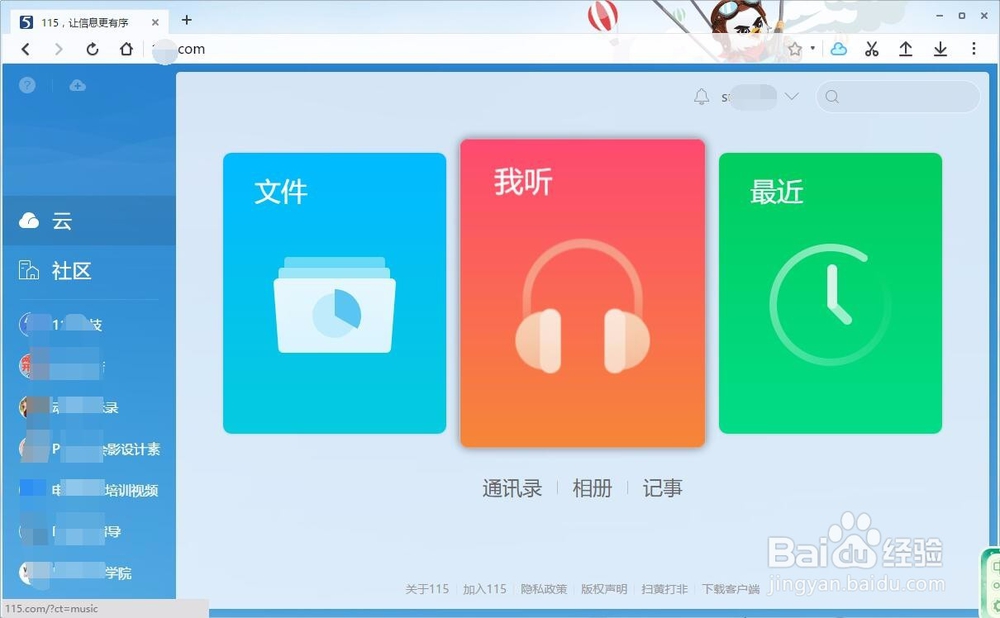Open the 下载客户端 footer link
1000x618 pixels.
click(x=731, y=589)
